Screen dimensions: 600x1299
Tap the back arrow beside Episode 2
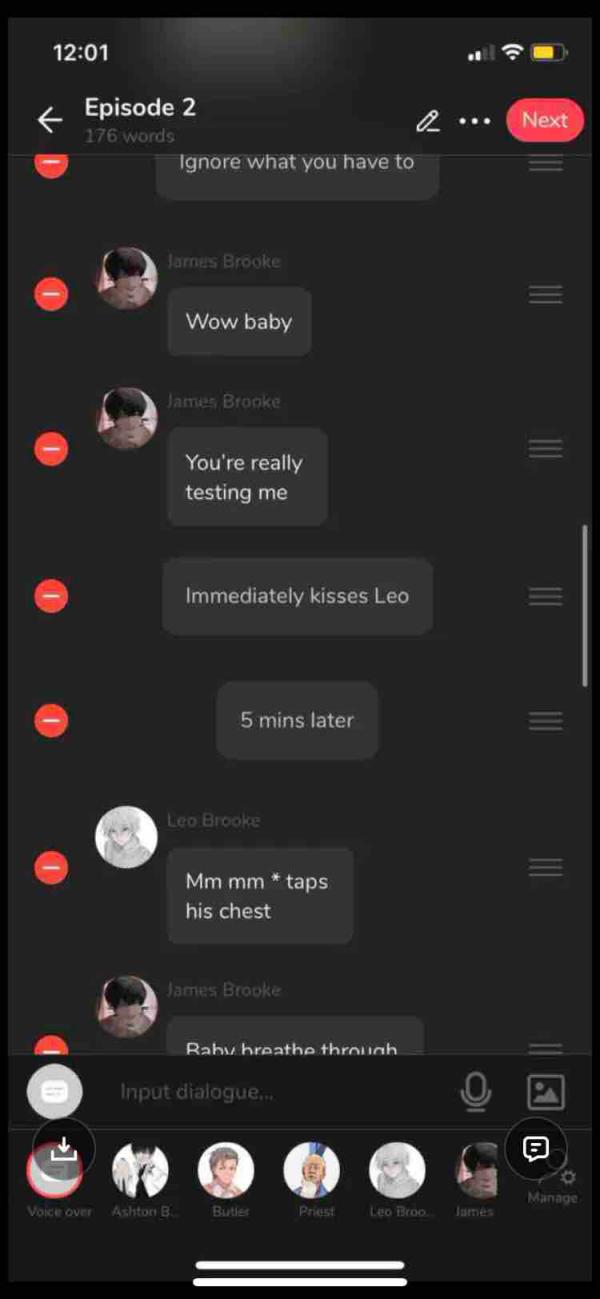coord(50,121)
